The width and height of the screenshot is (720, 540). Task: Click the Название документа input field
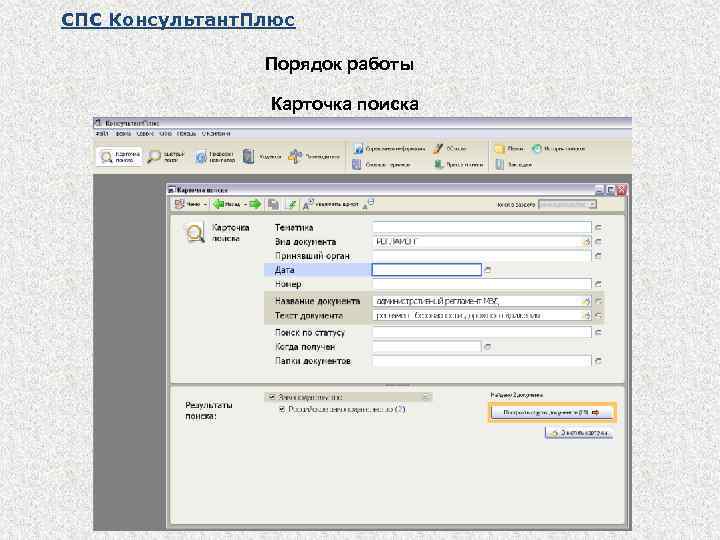482,301
